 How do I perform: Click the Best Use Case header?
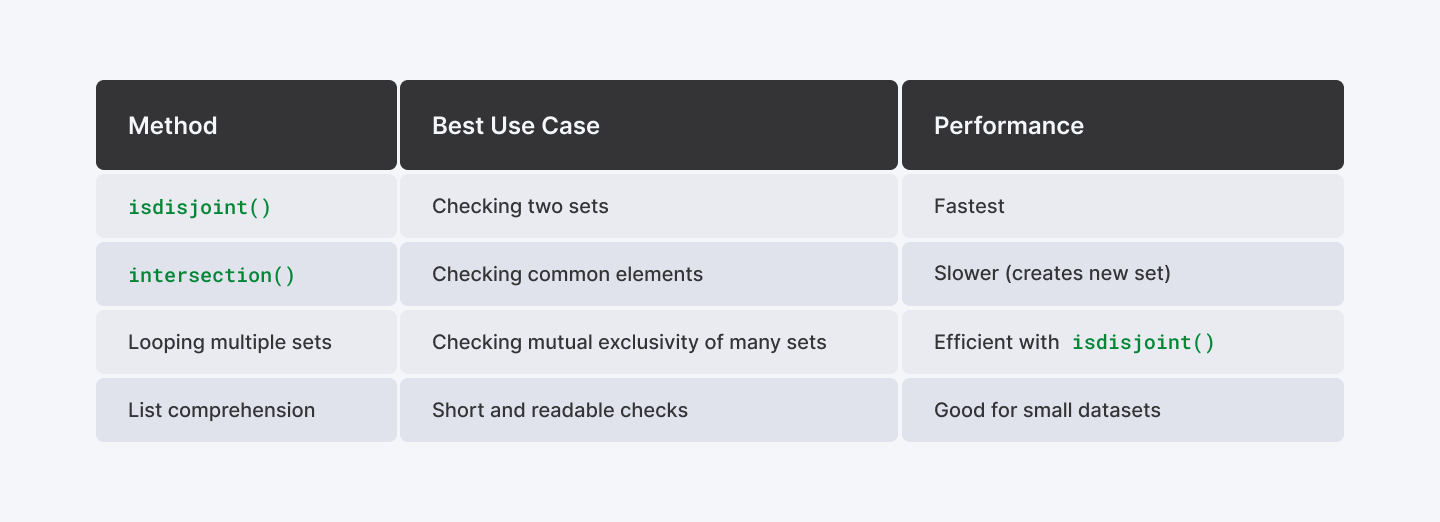click(x=649, y=125)
